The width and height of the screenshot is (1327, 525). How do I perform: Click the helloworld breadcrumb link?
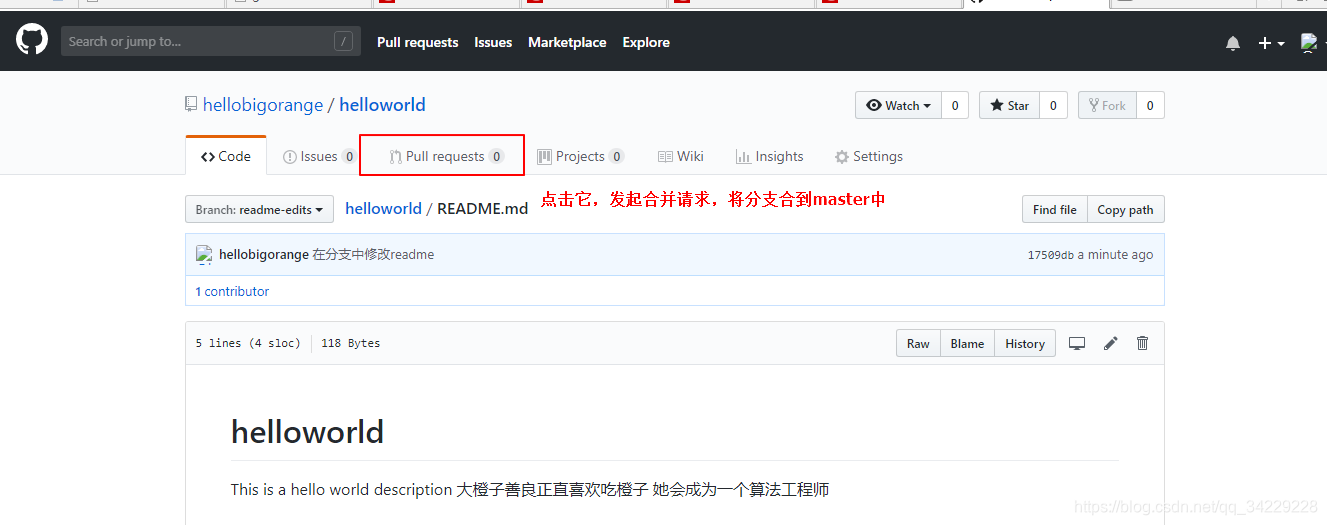point(383,208)
